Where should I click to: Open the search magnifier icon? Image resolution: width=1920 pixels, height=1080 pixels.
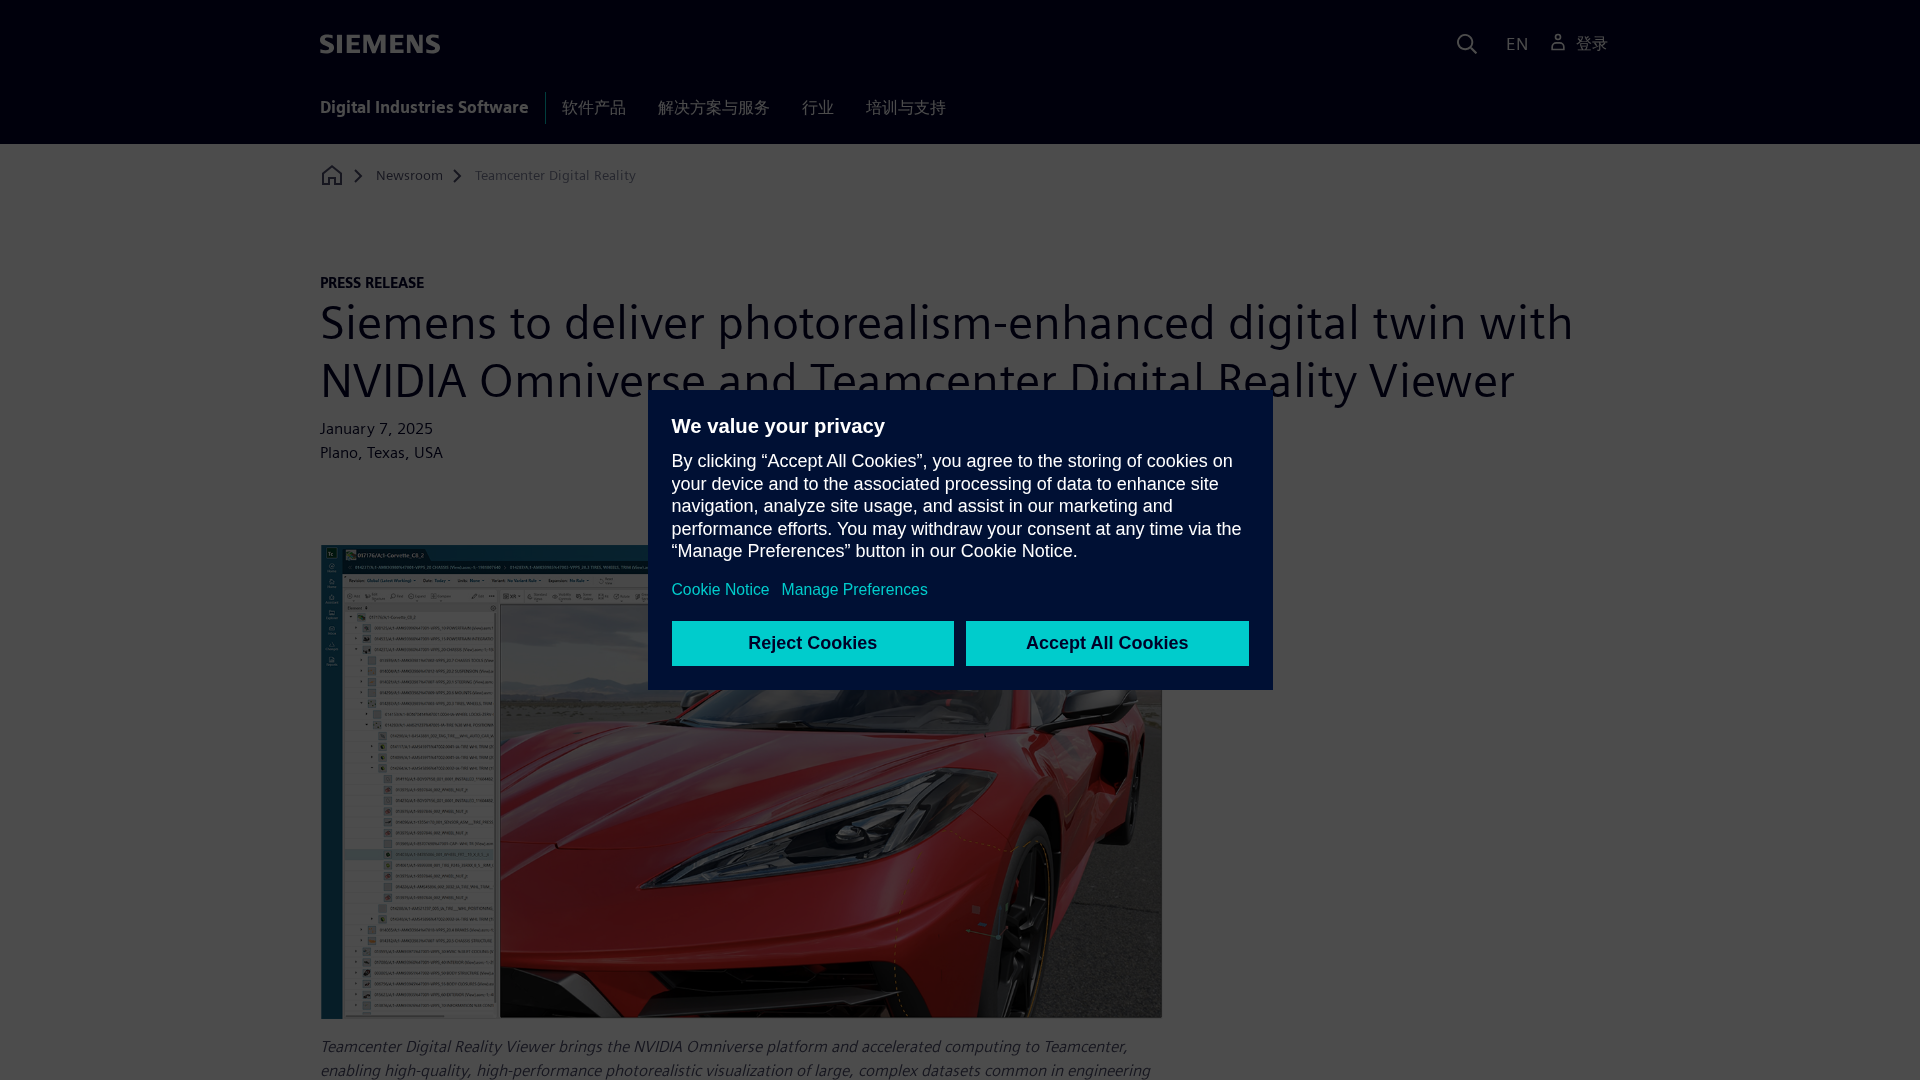1466,44
